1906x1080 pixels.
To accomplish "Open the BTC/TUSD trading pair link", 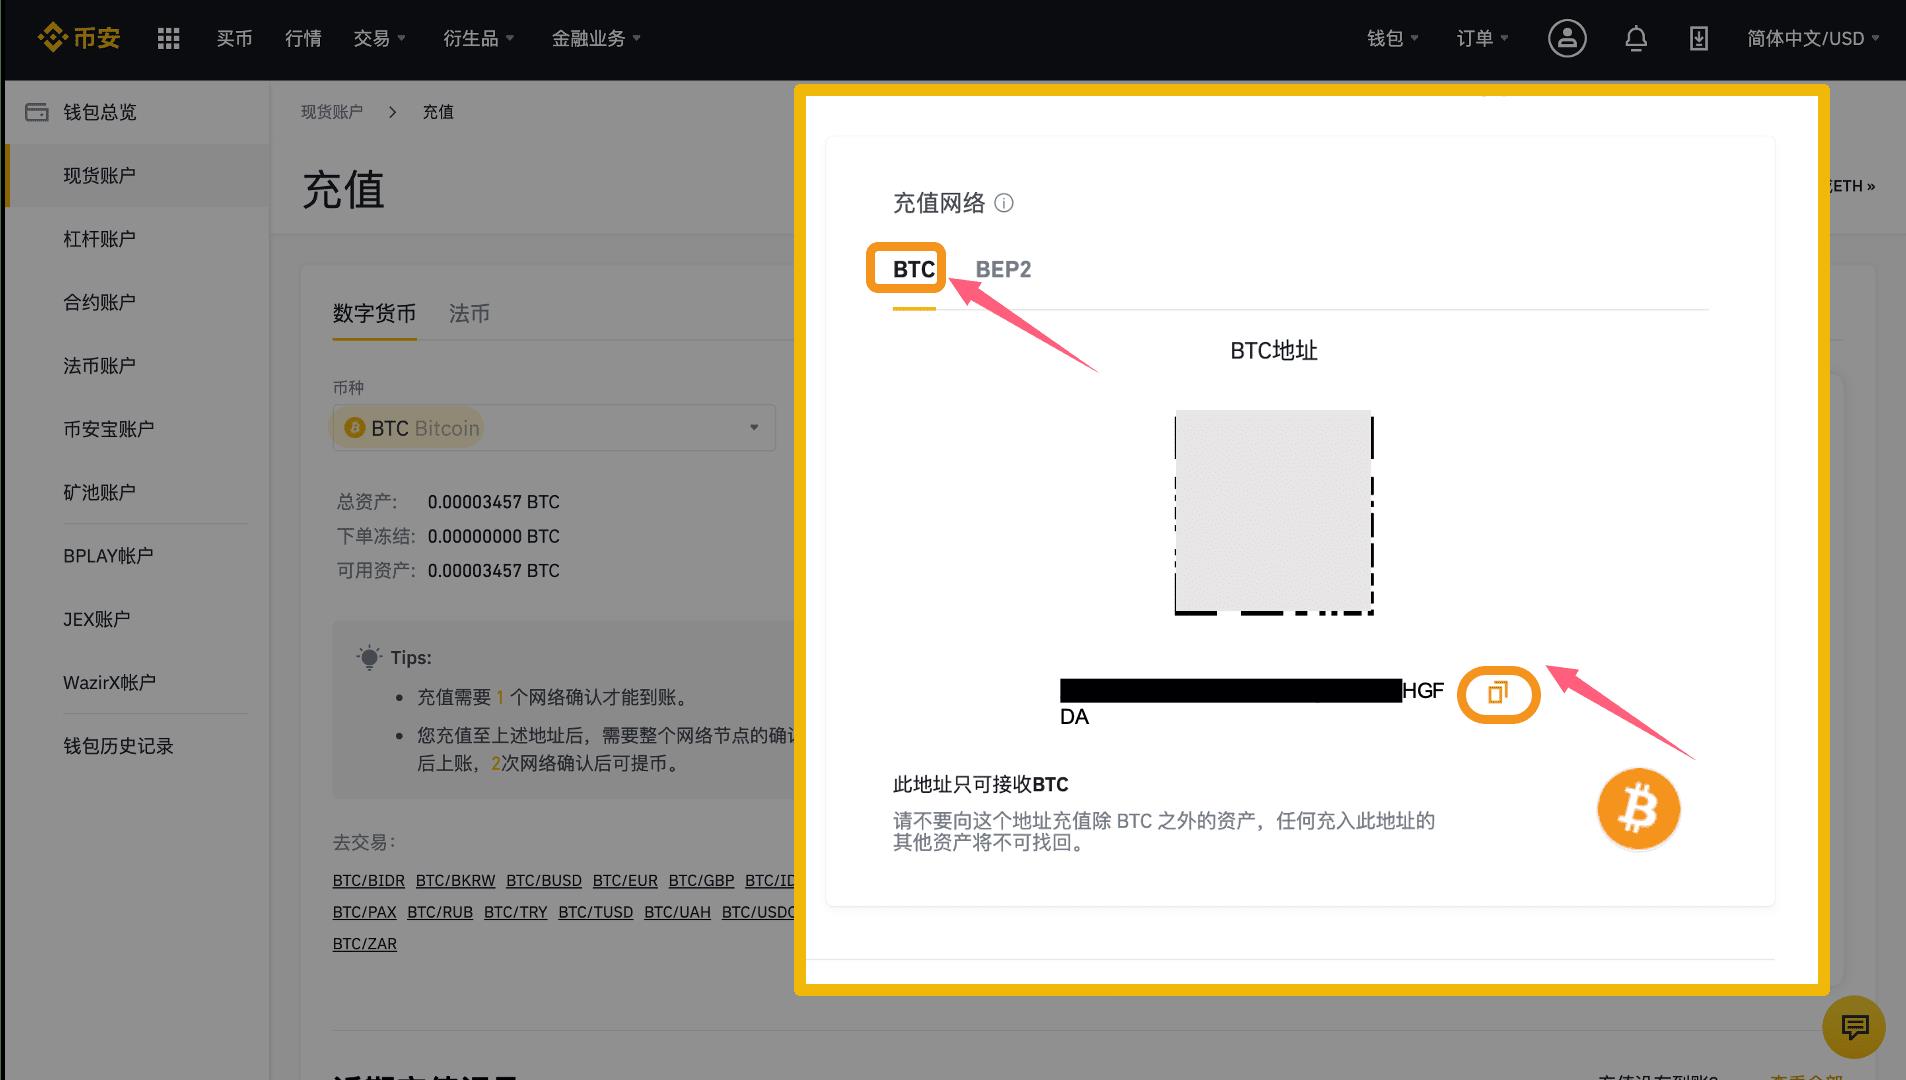I will pos(596,912).
